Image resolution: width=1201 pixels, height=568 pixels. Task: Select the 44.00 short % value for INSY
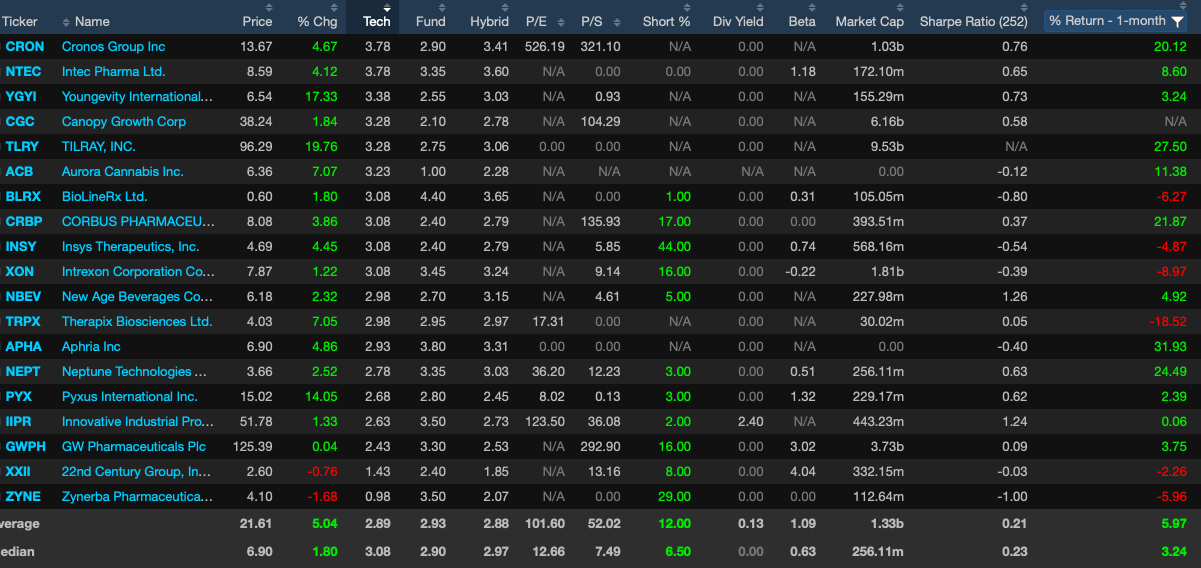click(x=674, y=247)
